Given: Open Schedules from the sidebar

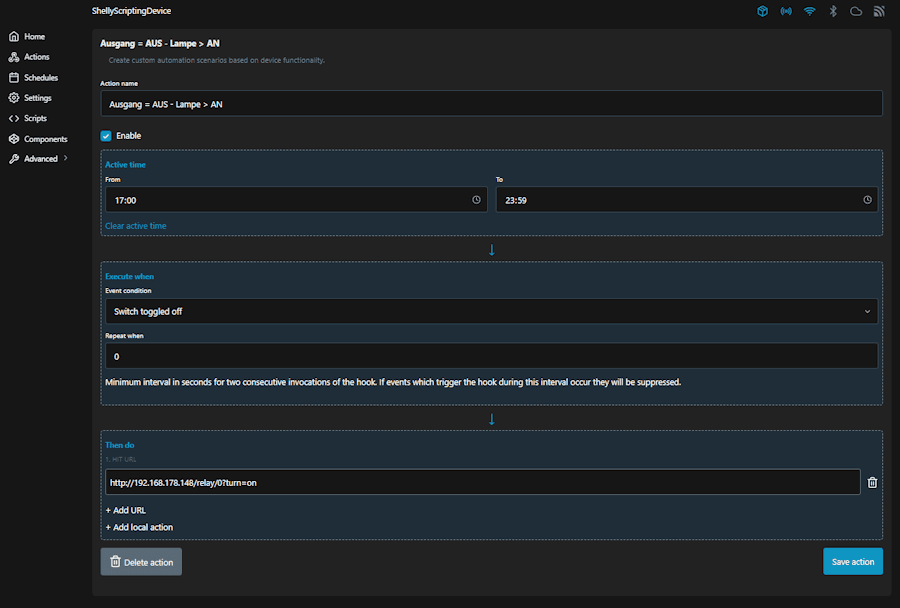Looking at the screenshot, I should [40, 77].
